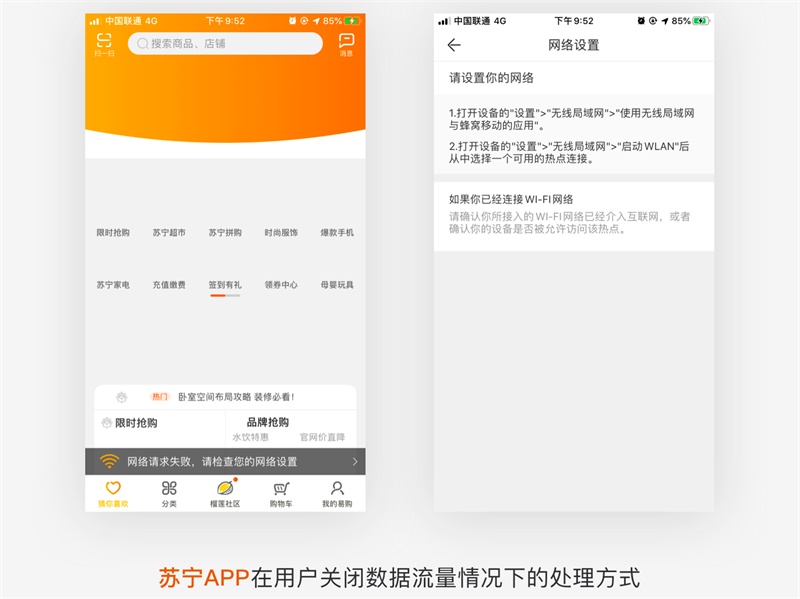
Task: Go back with the arrow in 网络设置
Action: 454,45
